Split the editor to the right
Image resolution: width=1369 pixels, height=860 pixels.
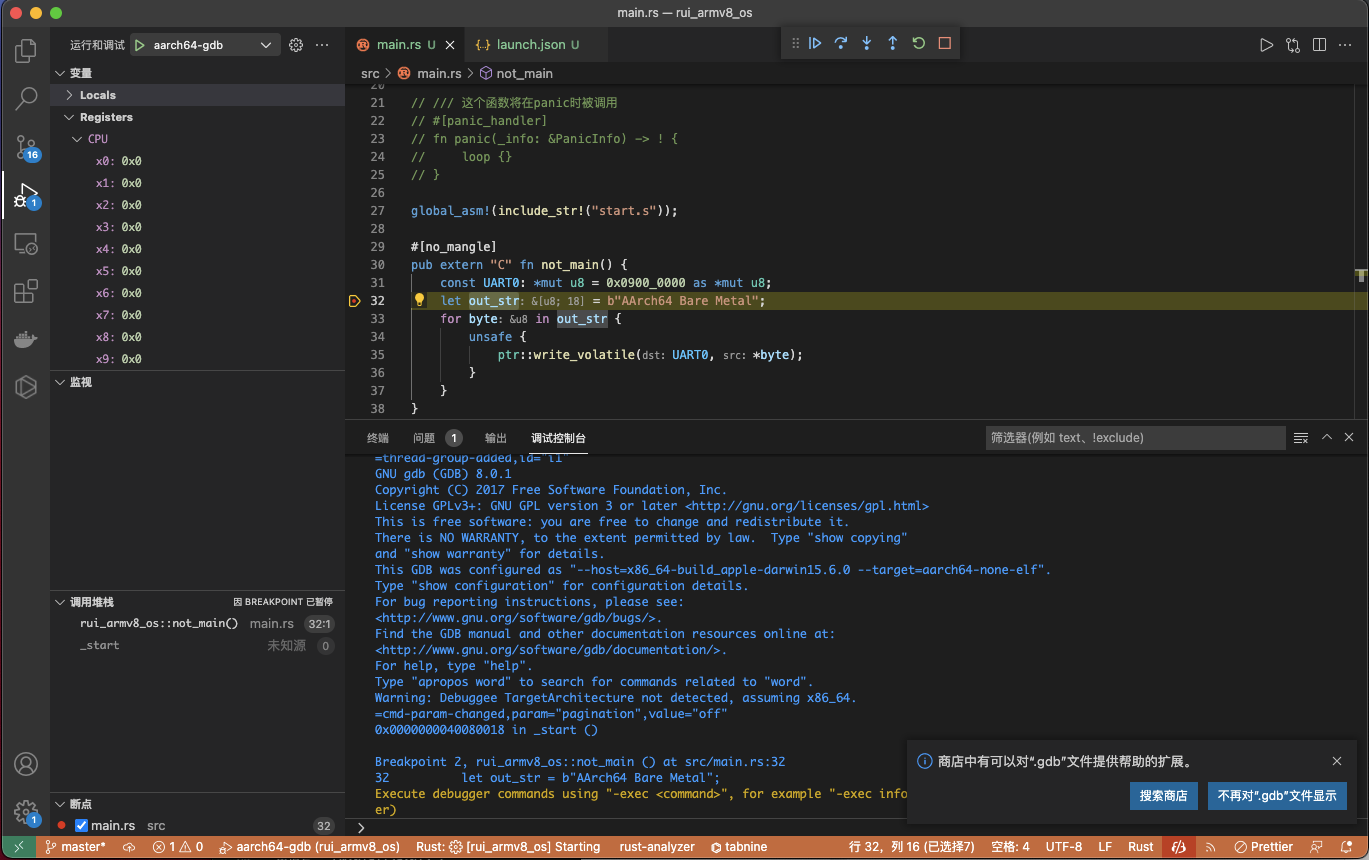(1319, 45)
